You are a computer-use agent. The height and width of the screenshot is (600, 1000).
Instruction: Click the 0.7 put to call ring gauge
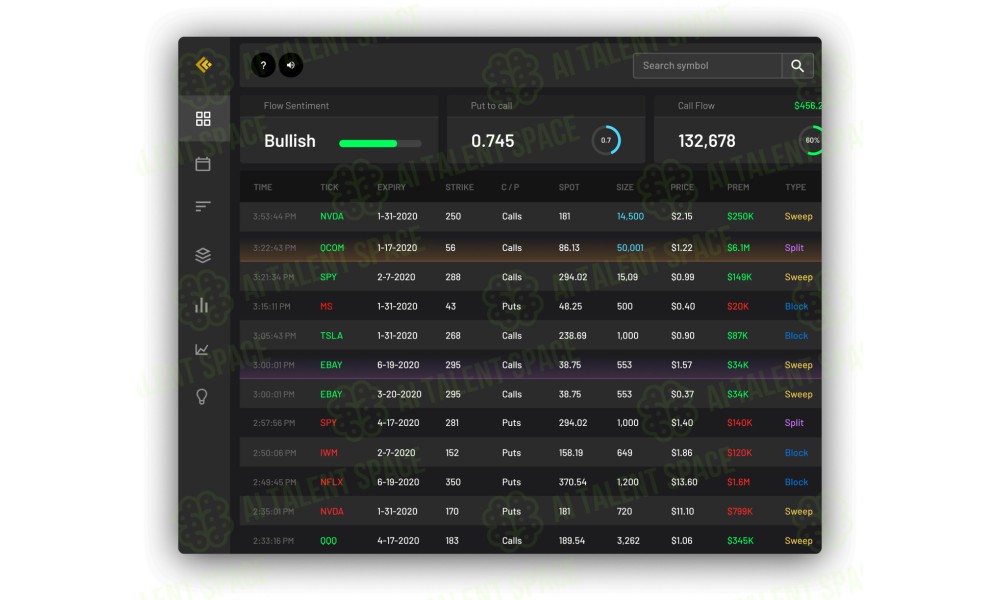tap(606, 140)
